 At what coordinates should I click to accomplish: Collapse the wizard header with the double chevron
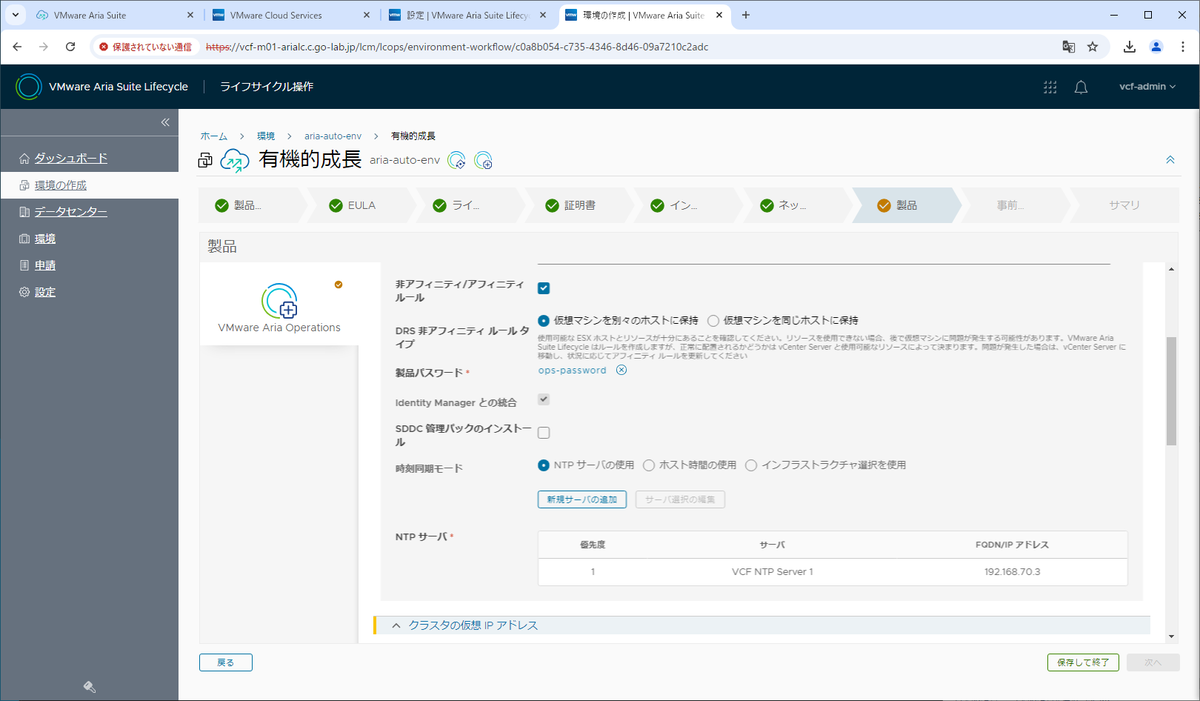click(1170, 160)
